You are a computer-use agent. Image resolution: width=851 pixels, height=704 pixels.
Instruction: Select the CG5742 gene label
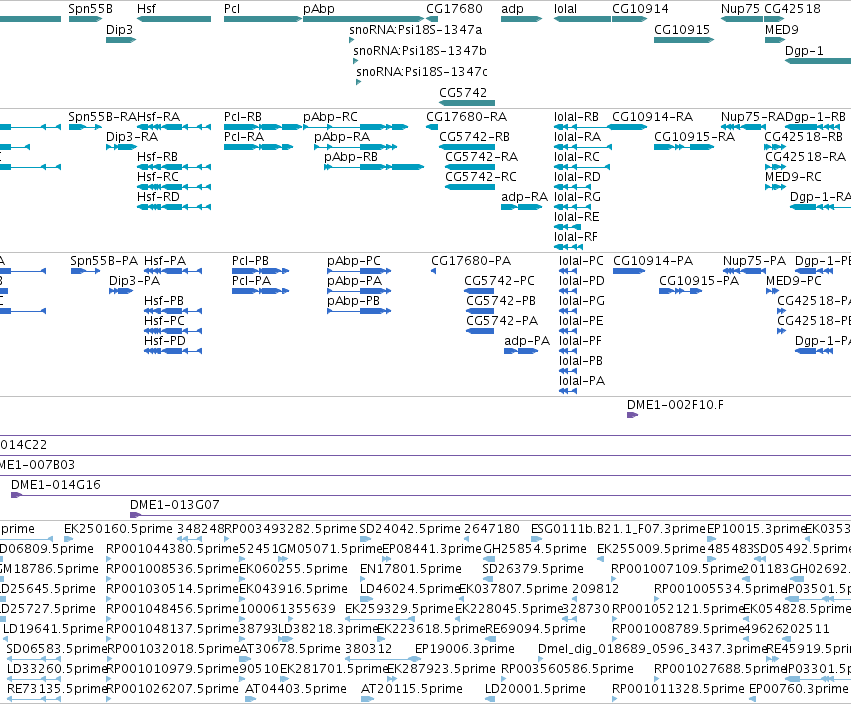click(463, 92)
